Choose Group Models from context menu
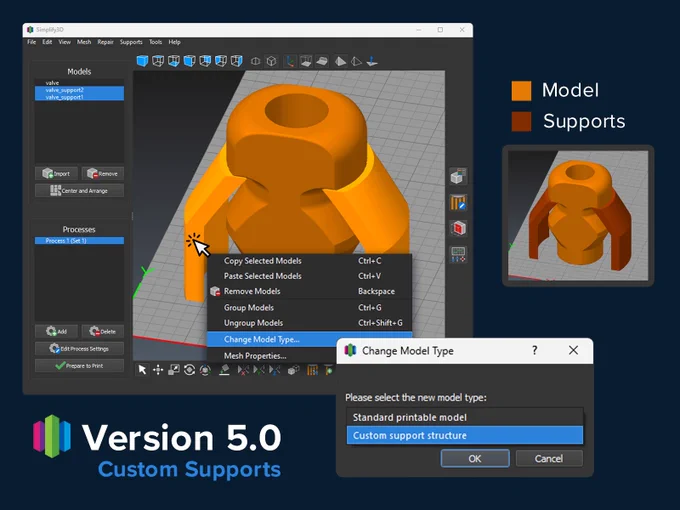 pos(309,307)
